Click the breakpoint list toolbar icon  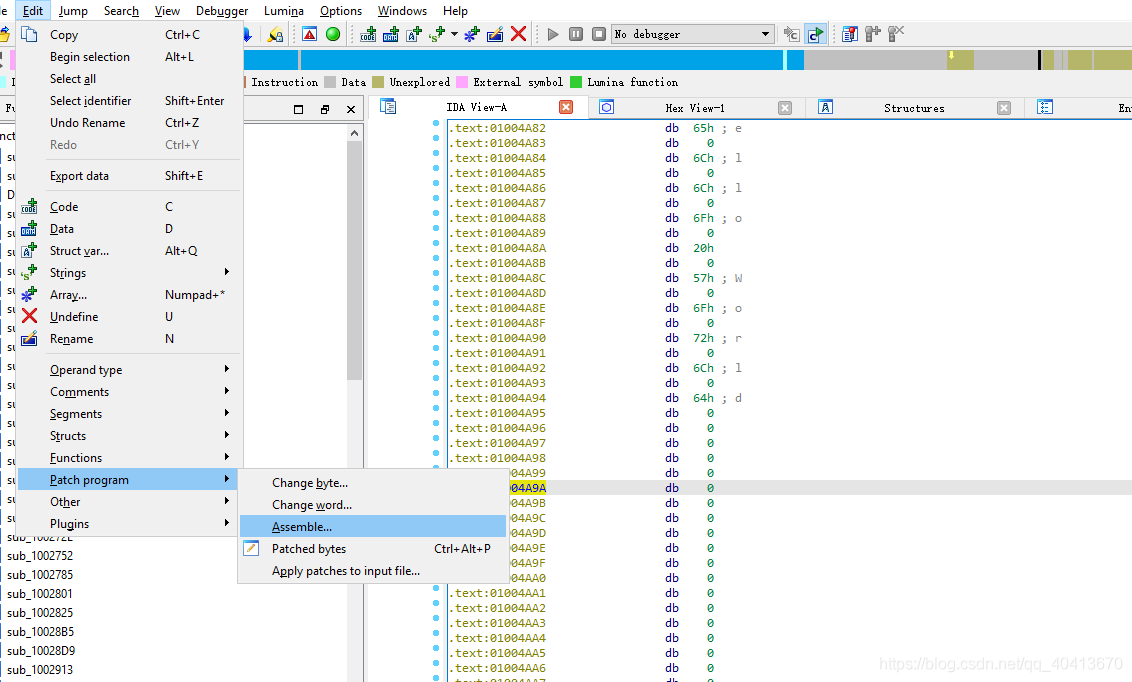pyautogui.click(x=850, y=34)
